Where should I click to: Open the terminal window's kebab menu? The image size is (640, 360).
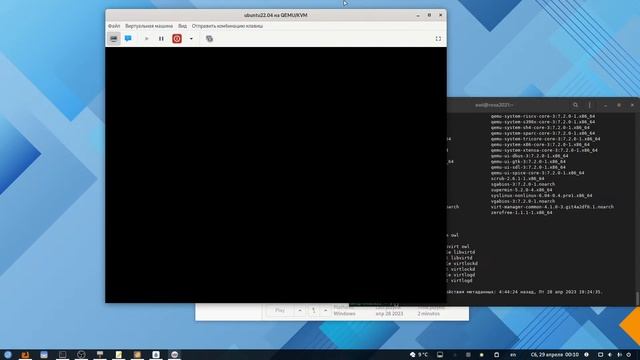point(589,105)
